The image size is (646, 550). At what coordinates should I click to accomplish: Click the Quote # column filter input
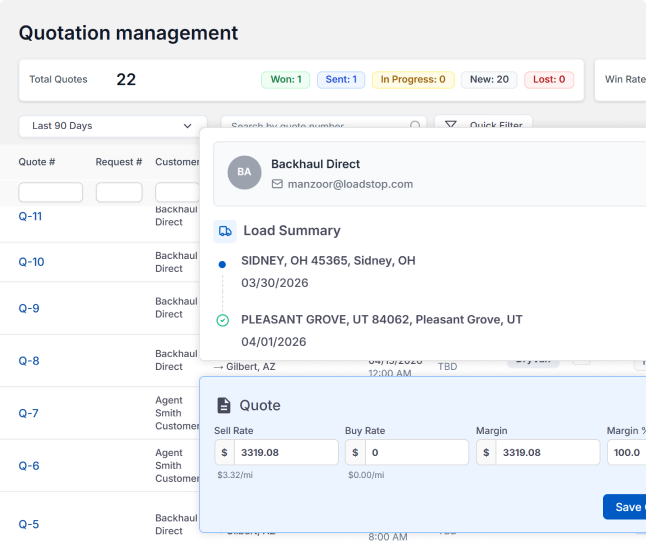click(x=51, y=192)
